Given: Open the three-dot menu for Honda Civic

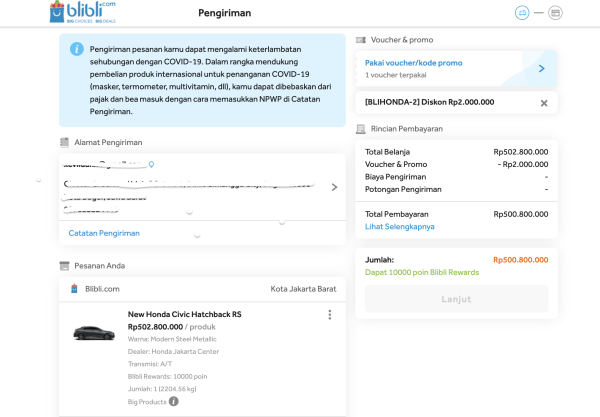Looking at the screenshot, I should [329, 314].
